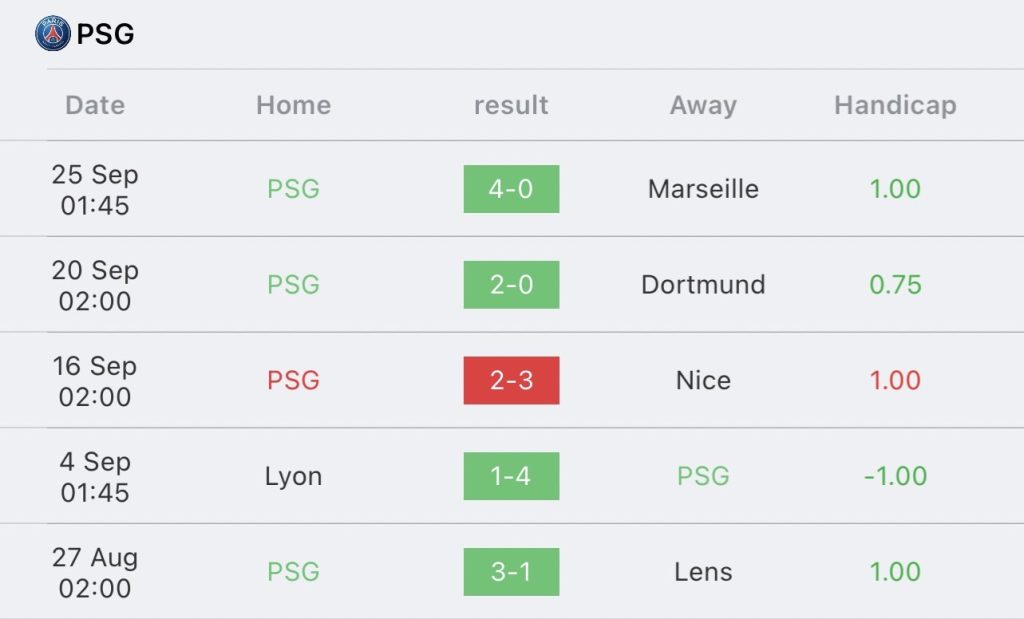
Task: Click the PSG club crest icon
Action: coord(53,34)
